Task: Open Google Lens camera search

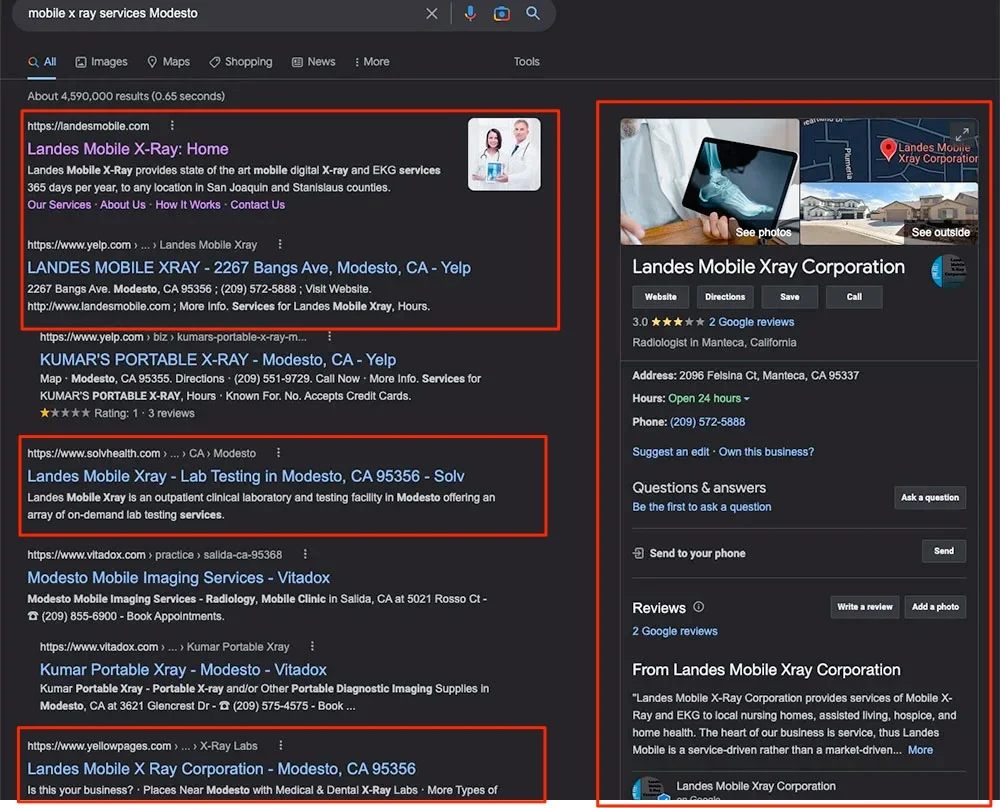Action: pos(501,14)
